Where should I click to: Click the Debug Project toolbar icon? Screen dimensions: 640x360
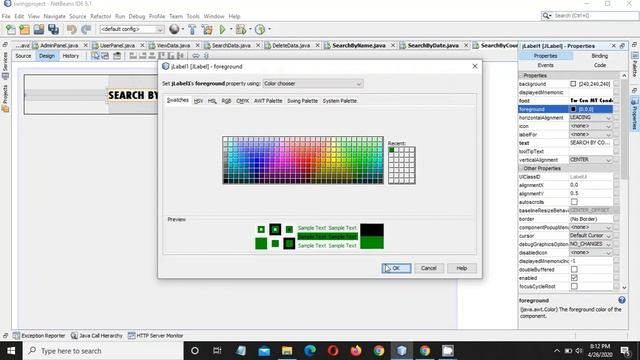pyautogui.click(x=241, y=29)
